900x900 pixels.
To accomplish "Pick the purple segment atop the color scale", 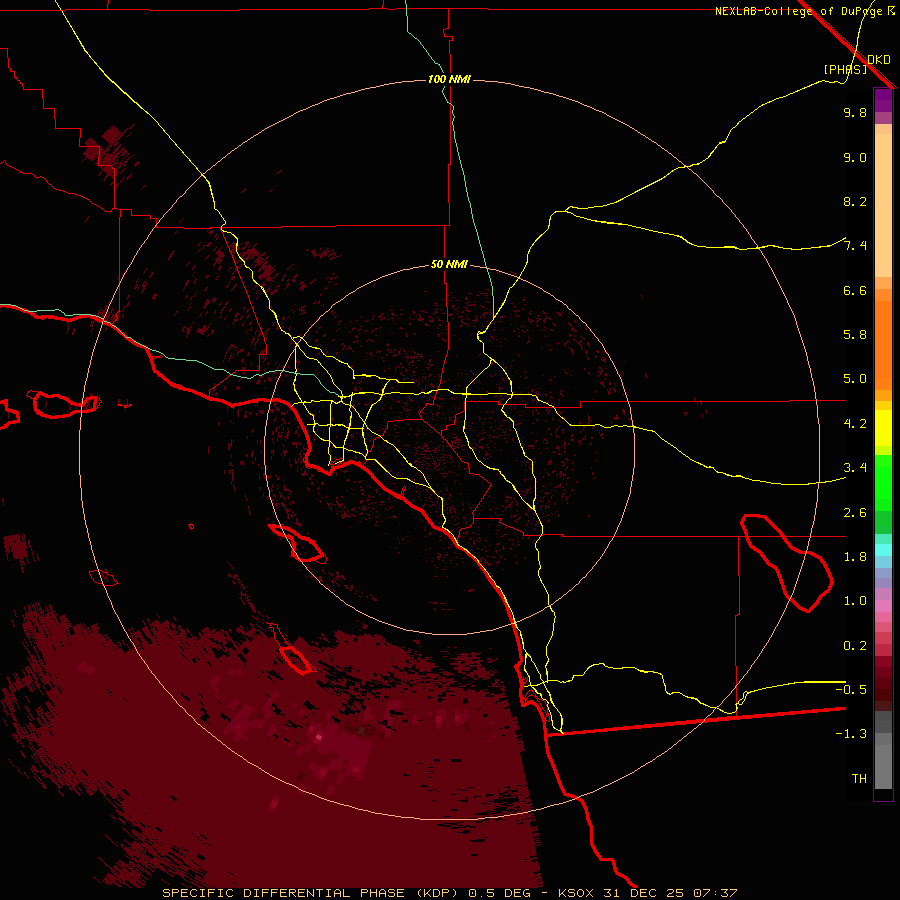I will click(x=883, y=100).
